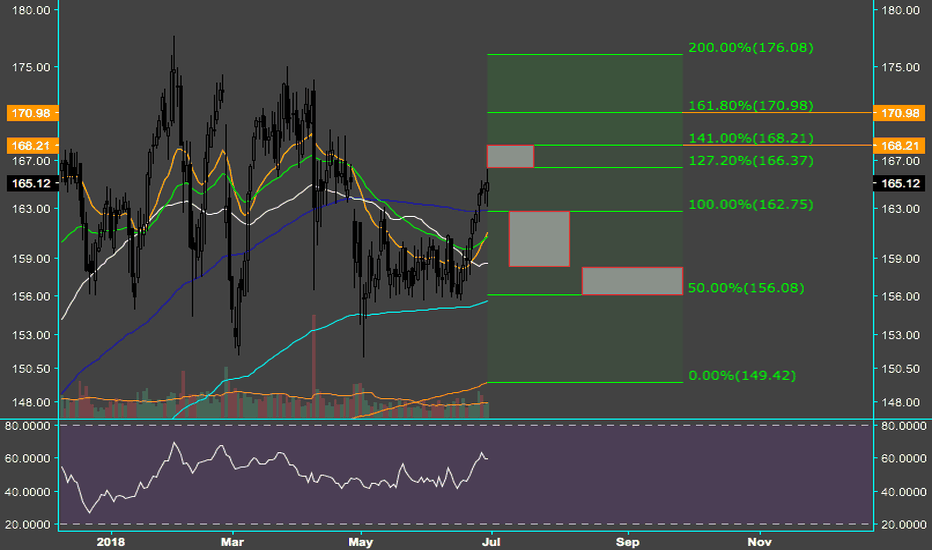The image size is (932, 550).
Task: Select the 141.00%(168.21) Fibonacci label
Action: 751,138
